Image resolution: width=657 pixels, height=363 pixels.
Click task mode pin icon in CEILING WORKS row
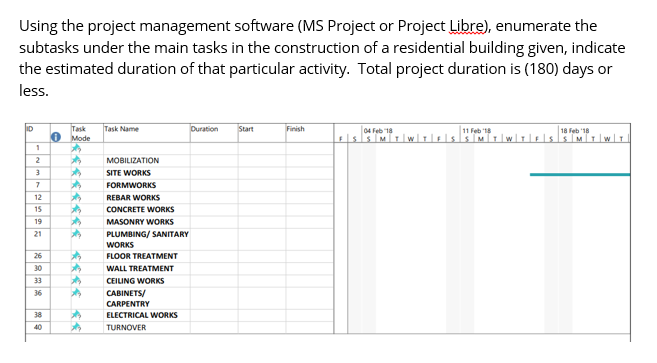[76, 280]
